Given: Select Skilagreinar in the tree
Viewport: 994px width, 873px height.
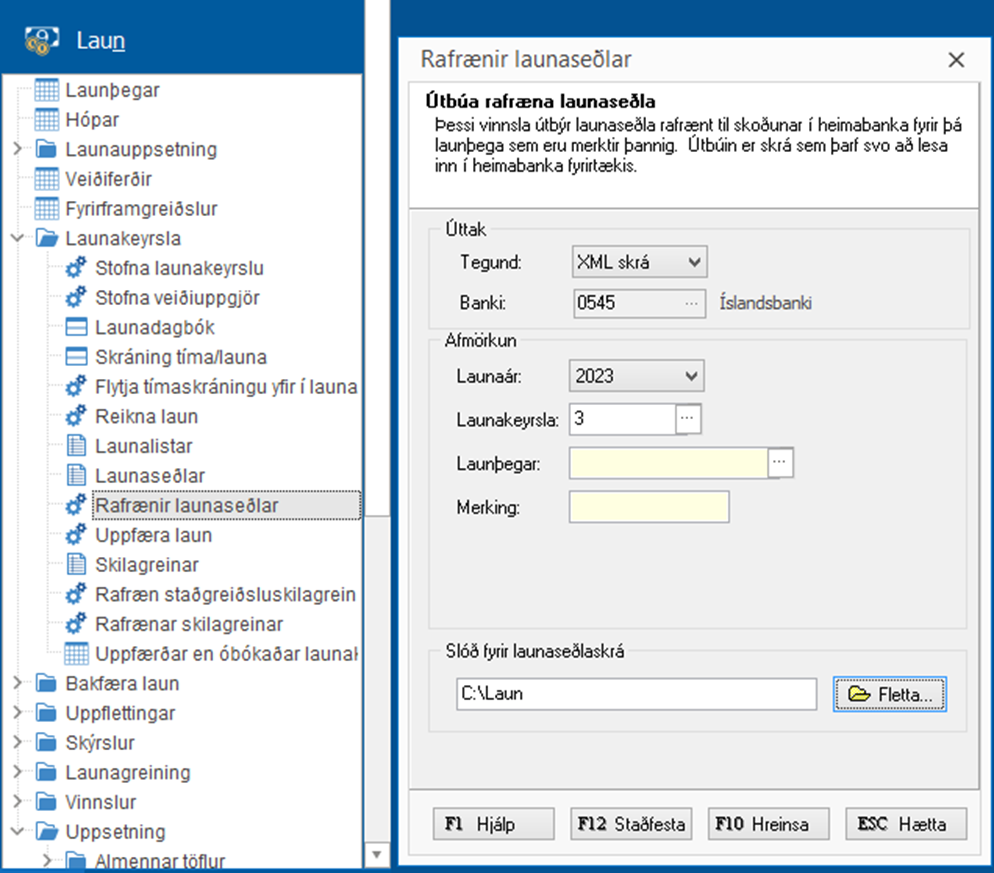Looking at the screenshot, I should pos(147,565).
